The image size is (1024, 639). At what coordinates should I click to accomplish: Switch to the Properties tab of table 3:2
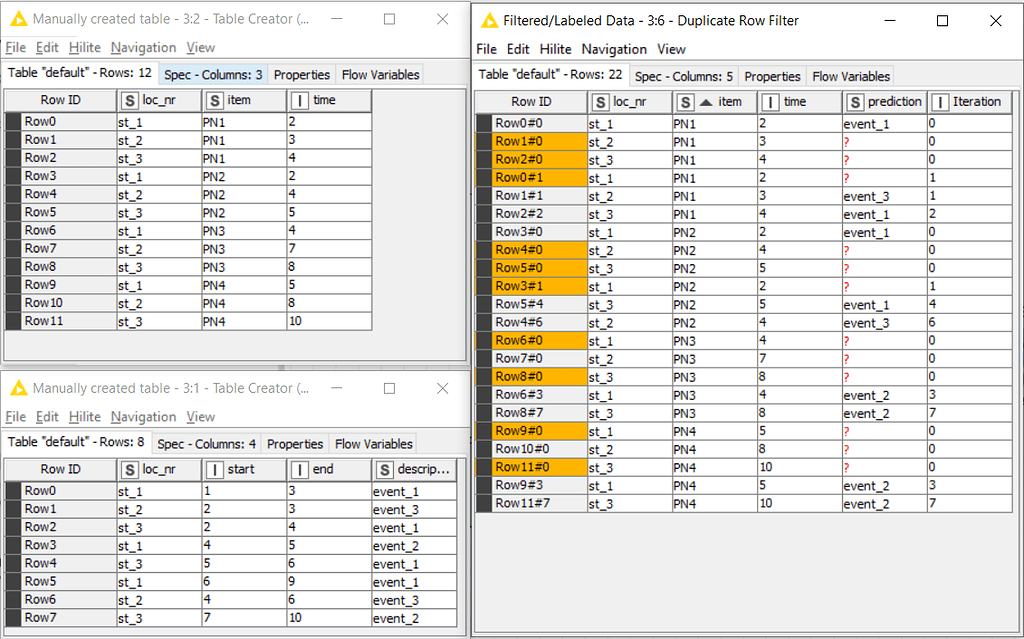tap(301, 73)
